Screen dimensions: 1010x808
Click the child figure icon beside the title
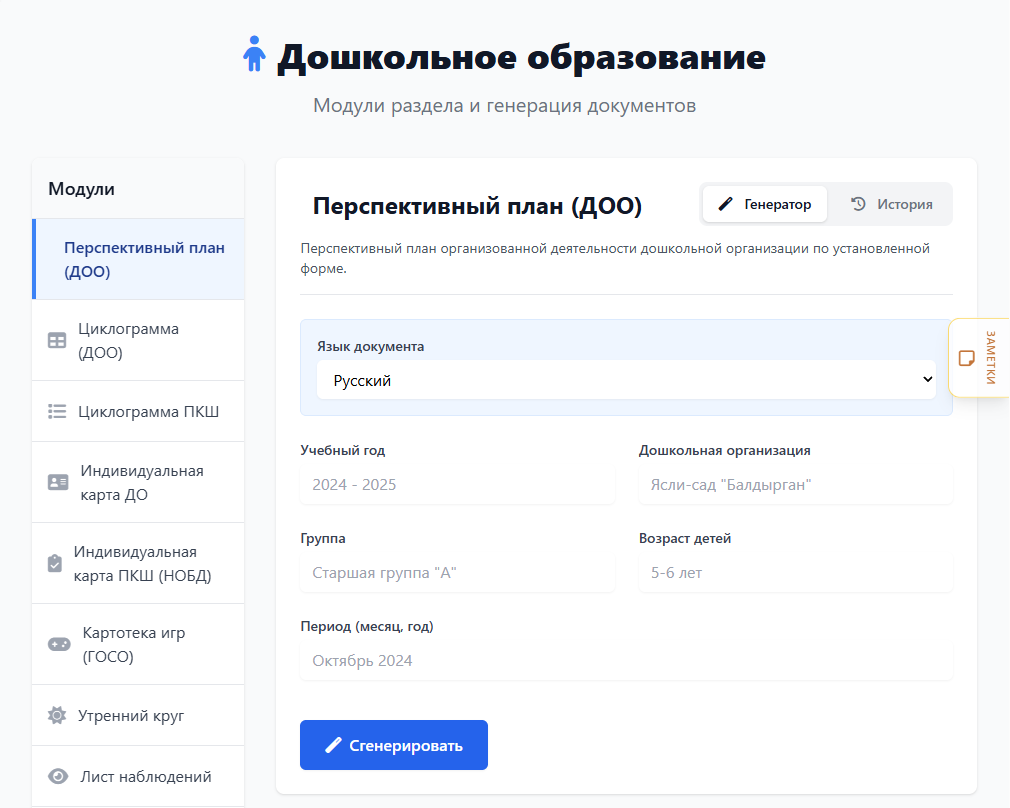click(254, 53)
